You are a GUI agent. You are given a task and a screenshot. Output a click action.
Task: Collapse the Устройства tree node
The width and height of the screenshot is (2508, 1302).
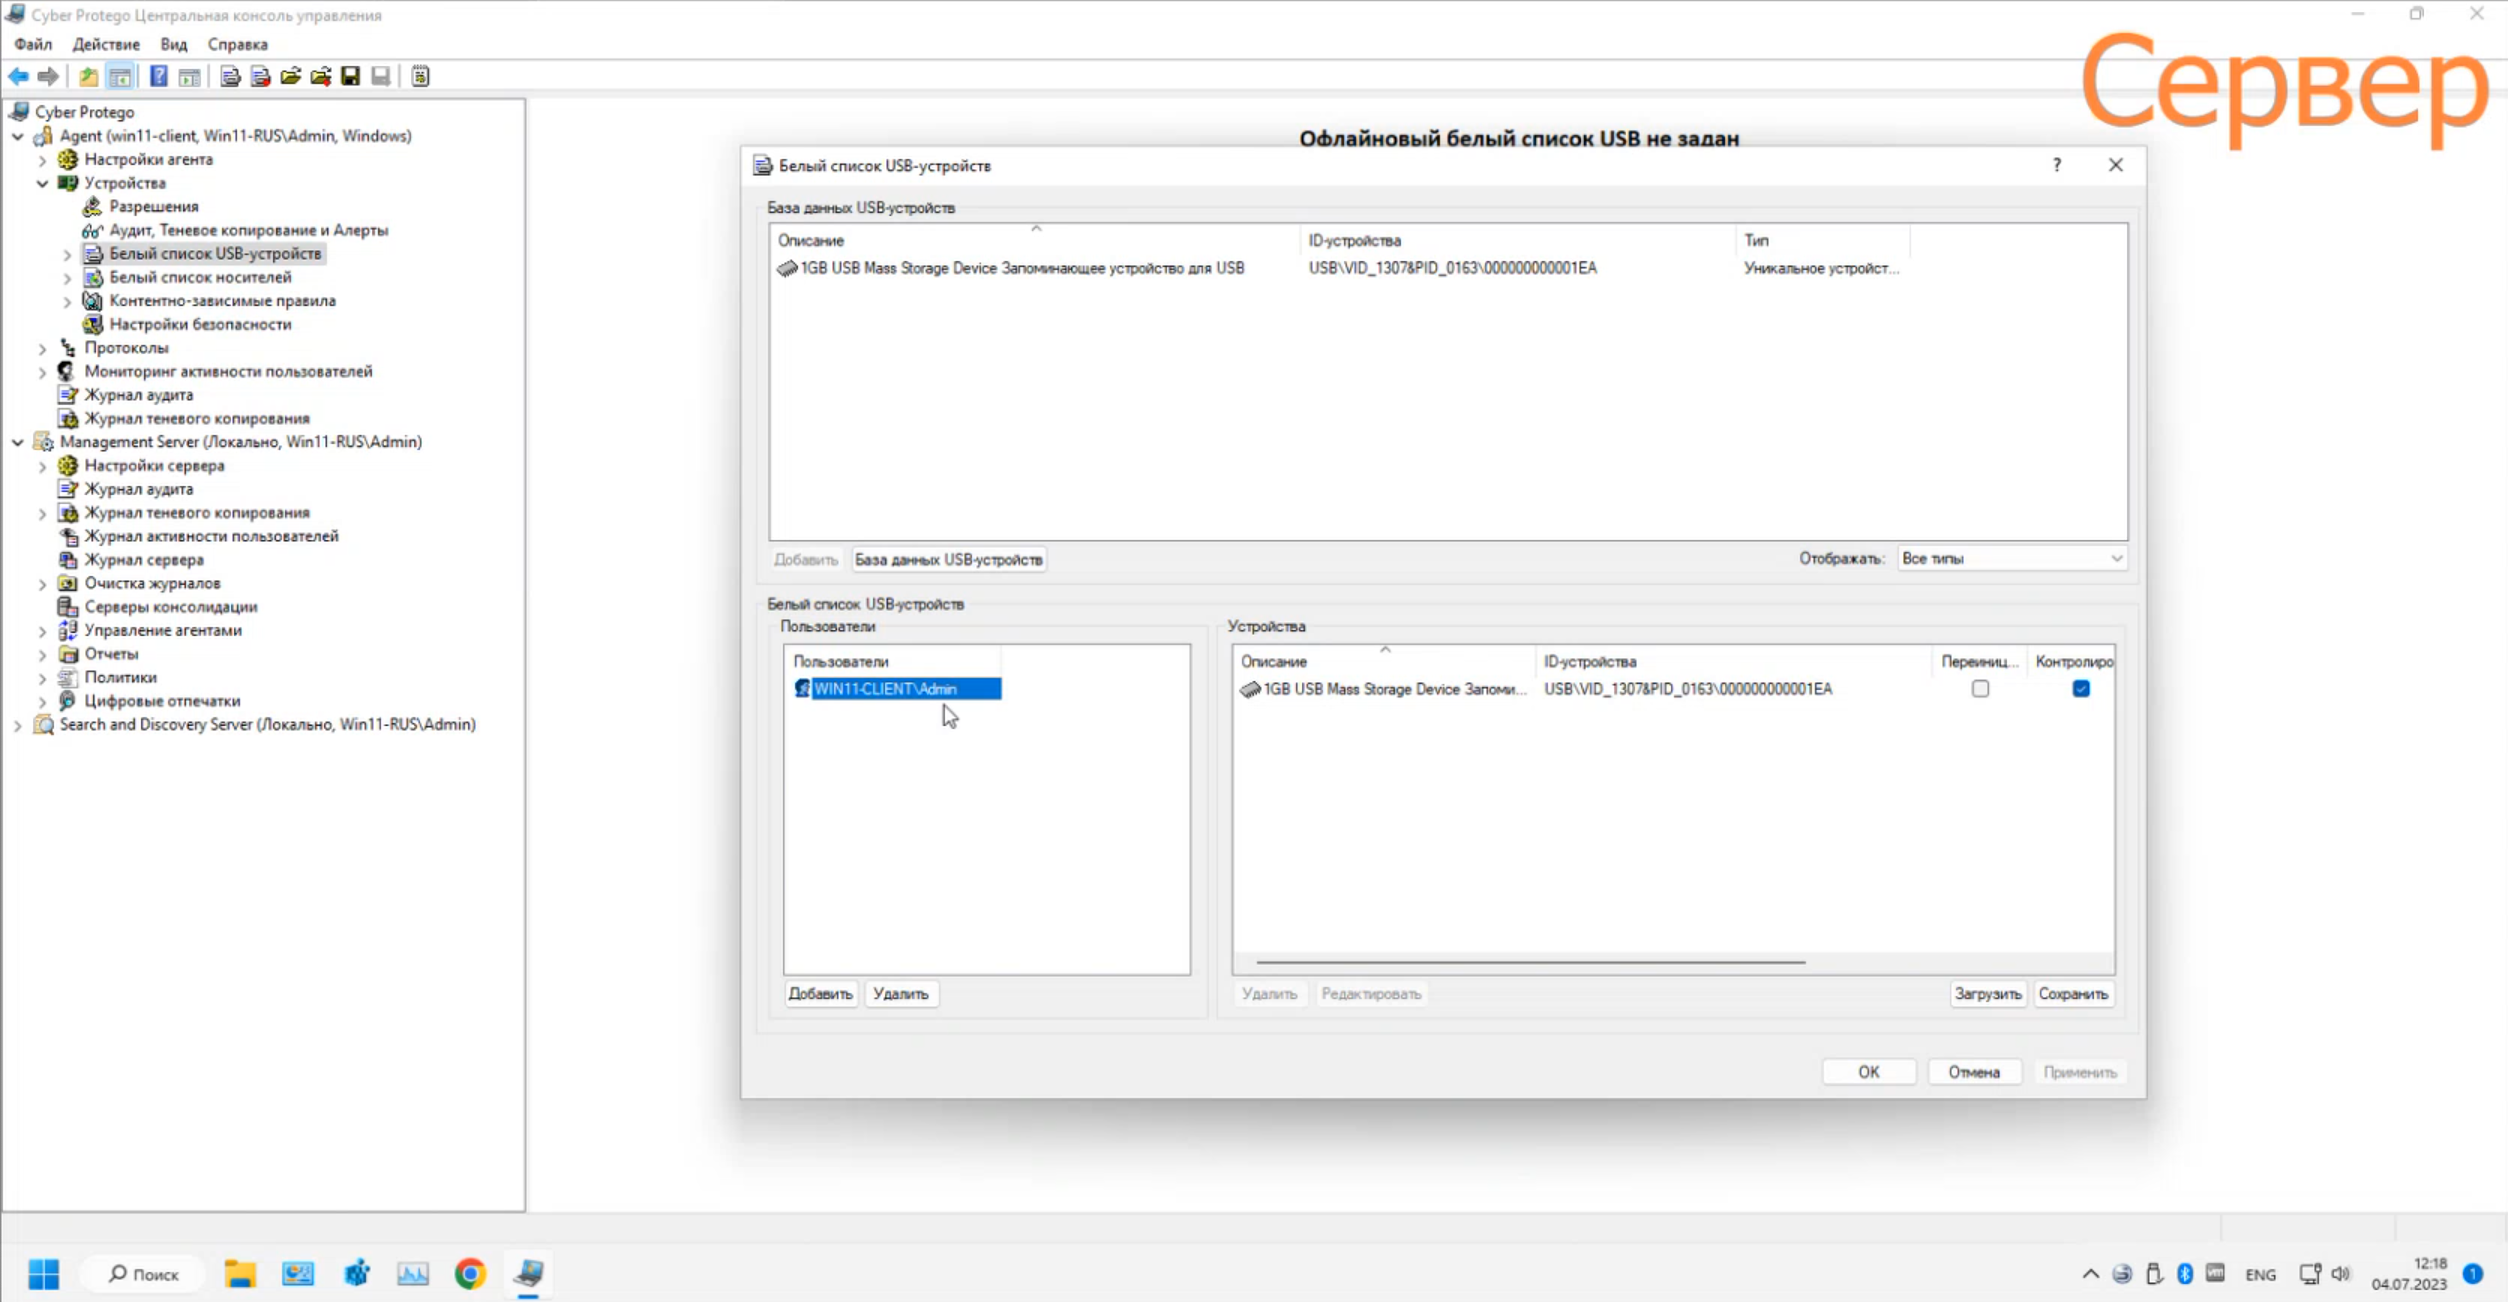(42, 183)
